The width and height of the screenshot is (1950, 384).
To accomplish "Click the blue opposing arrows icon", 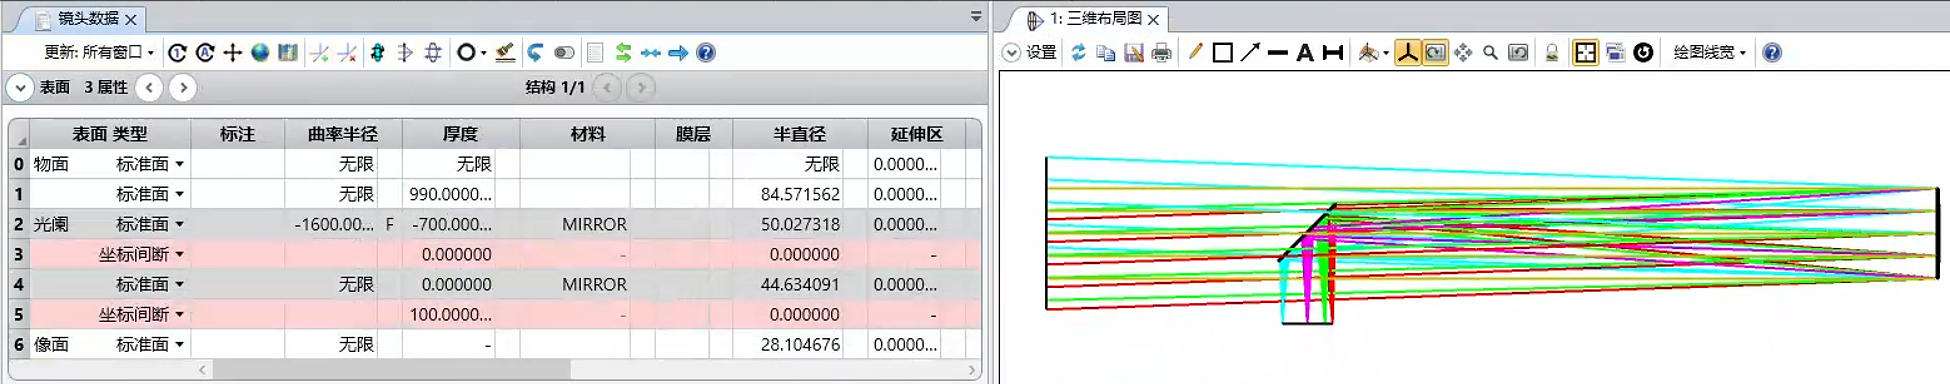I will 651,53.
